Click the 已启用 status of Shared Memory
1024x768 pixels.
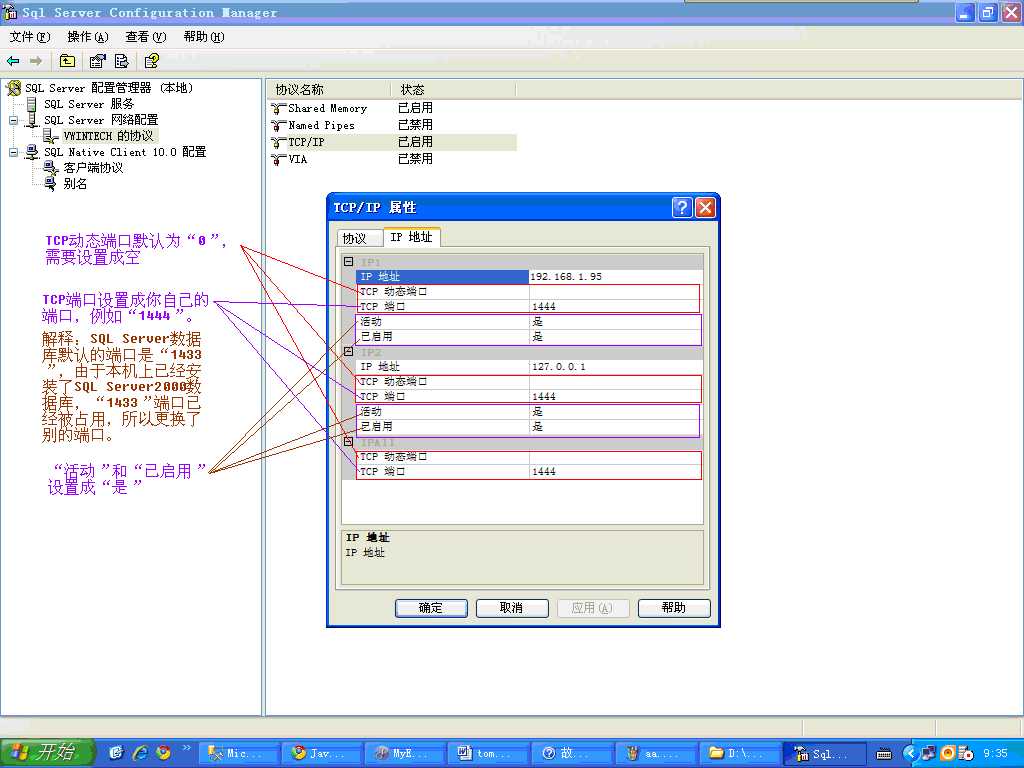click(415, 108)
